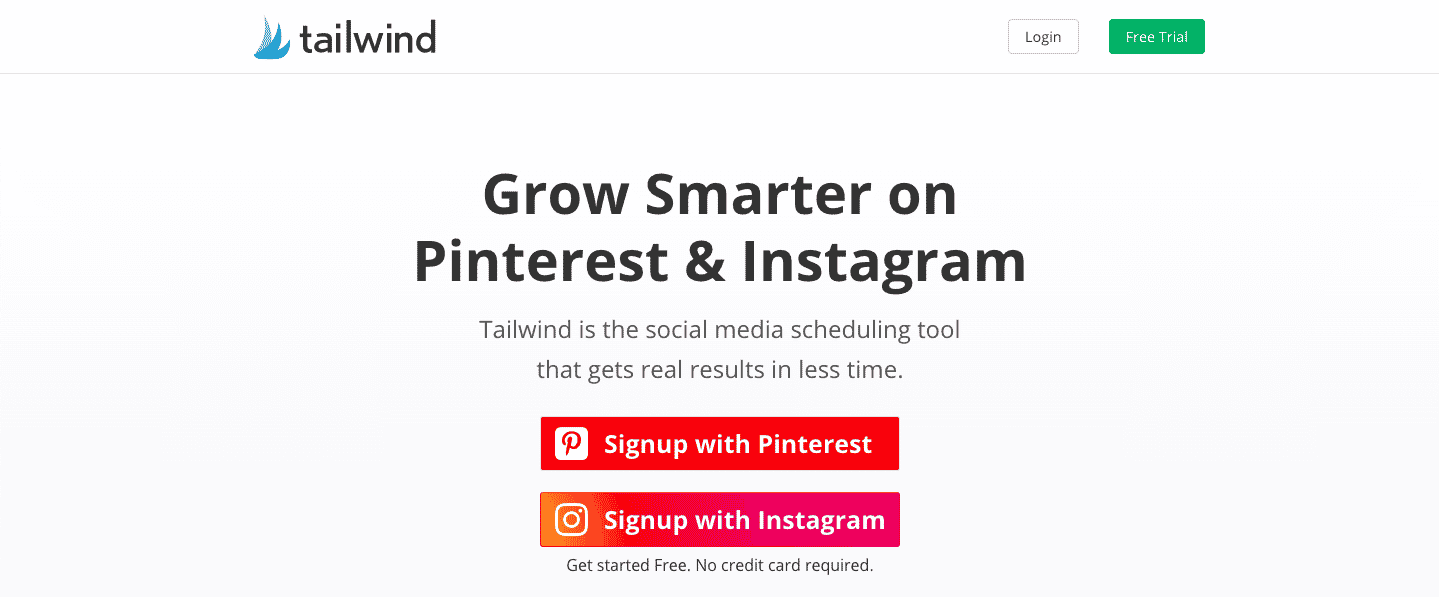Start the green Free Trial

1157,37
